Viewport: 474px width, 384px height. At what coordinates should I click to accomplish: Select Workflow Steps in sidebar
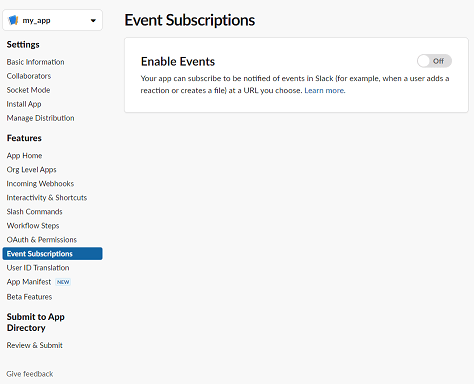[x=33, y=226]
